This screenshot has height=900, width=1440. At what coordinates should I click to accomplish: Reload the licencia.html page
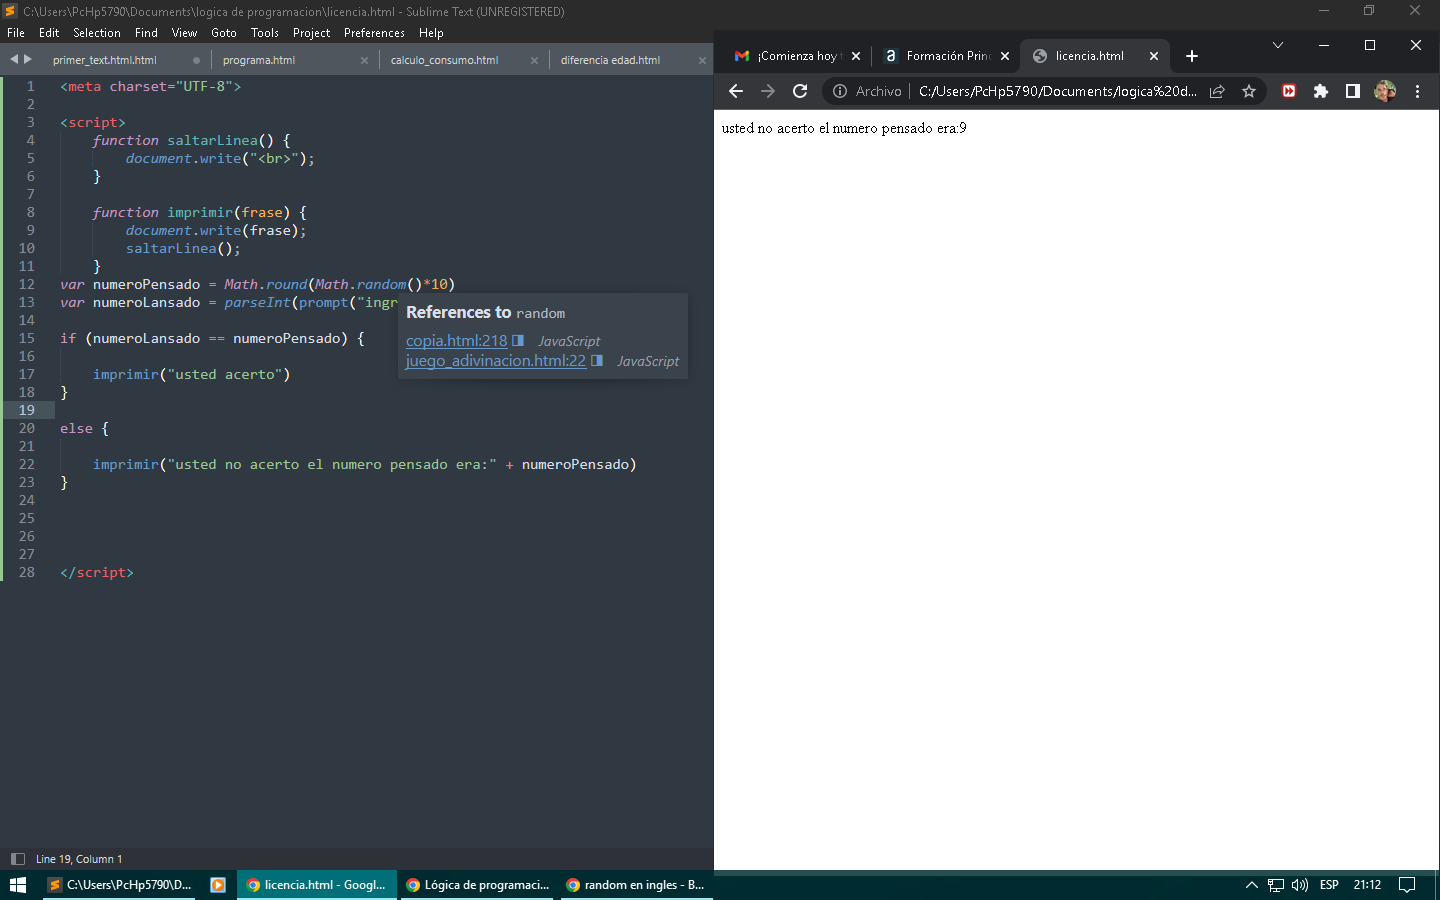click(x=800, y=91)
